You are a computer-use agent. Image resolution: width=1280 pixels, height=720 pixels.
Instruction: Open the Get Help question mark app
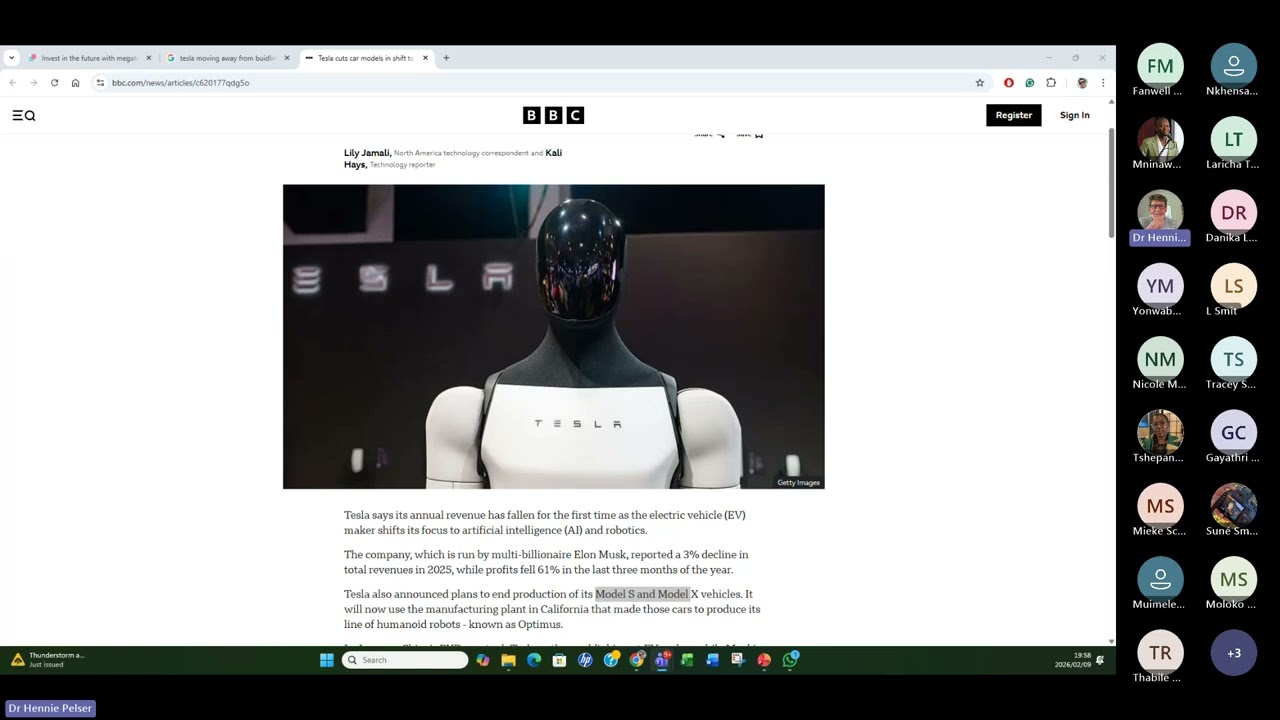pos(611,660)
